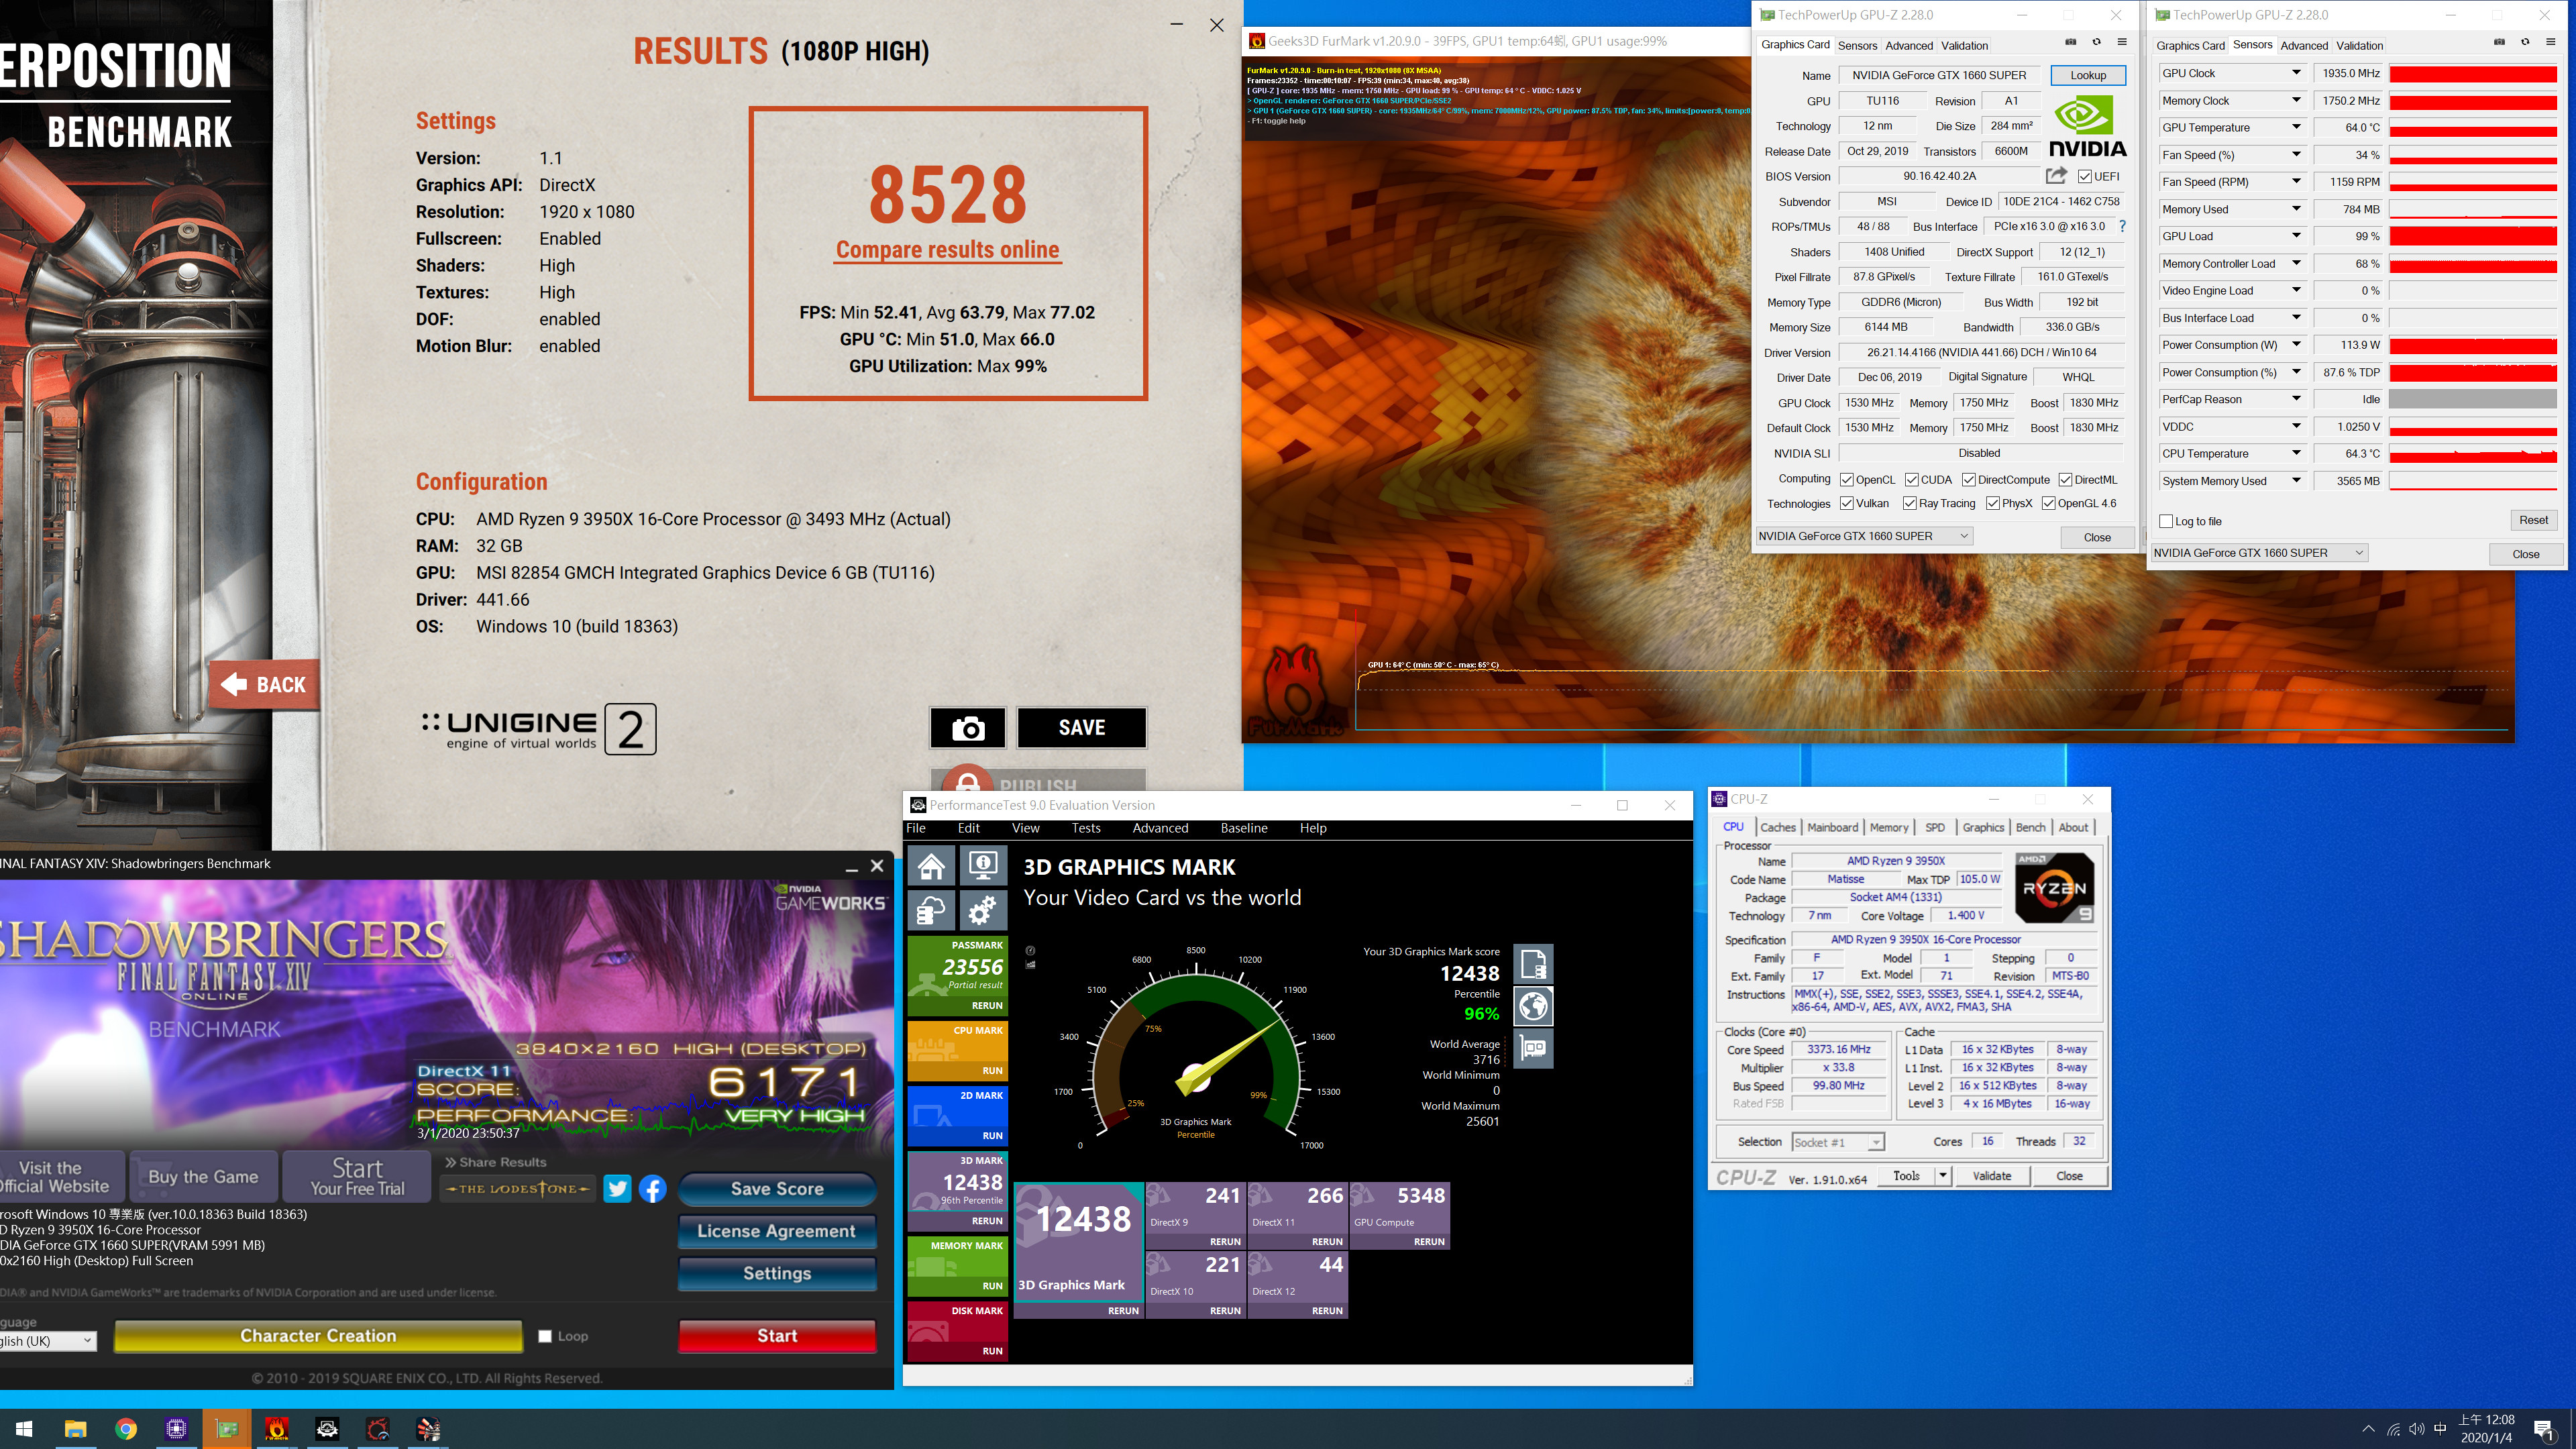Switch to Advanced tab in GPU-Z Graphics Card window
Image resolution: width=2576 pixels, height=1449 pixels.
click(x=1909, y=45)
